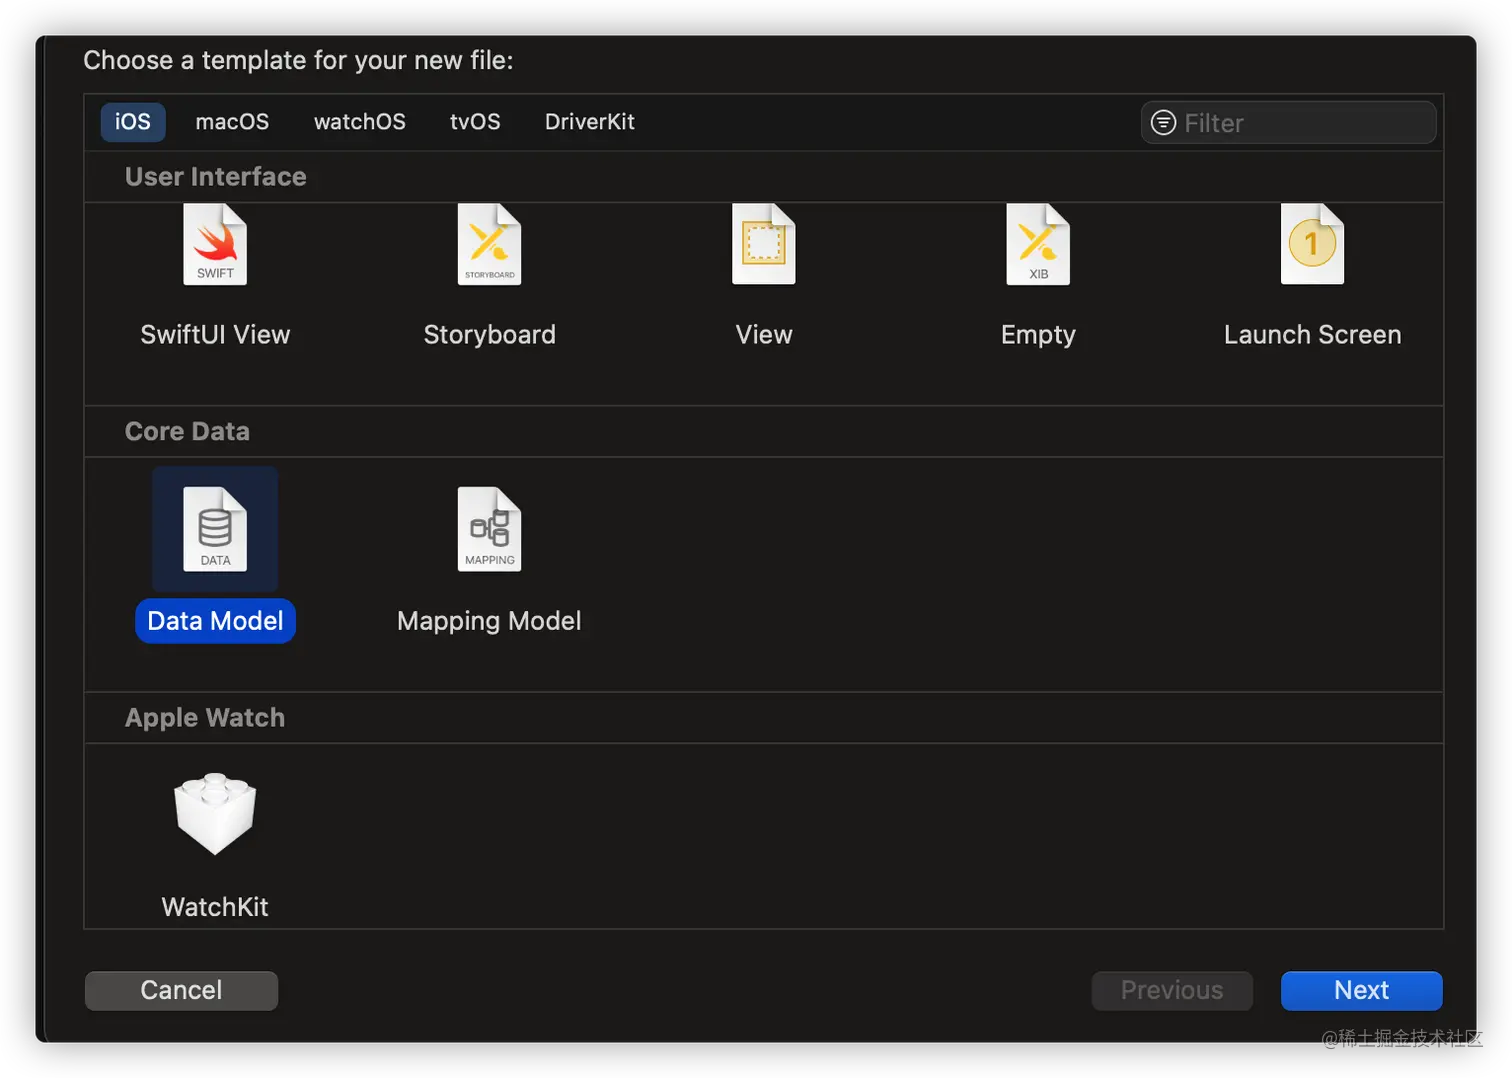Viewport: 1512px width, 1078px height.
Task: Click the Previous button
Action: click(1172, 990)
